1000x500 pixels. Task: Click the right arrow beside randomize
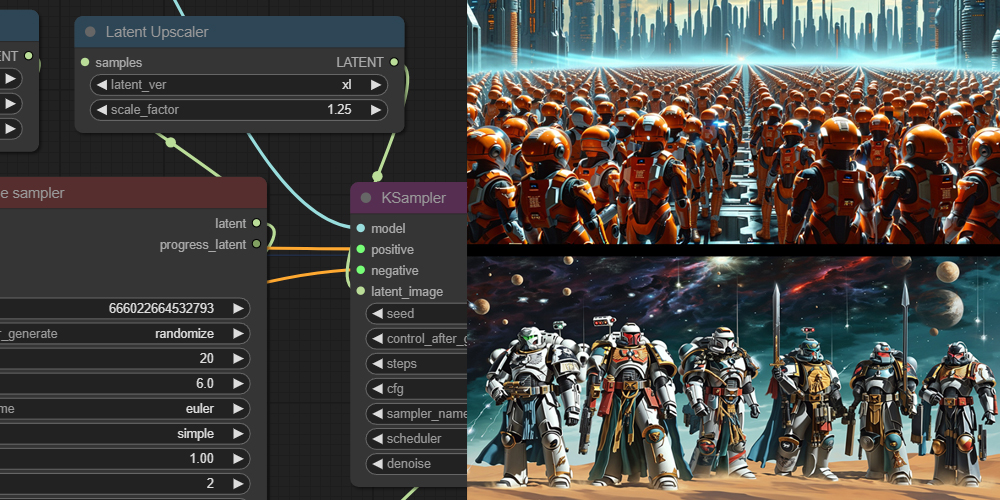pos(239,334)
